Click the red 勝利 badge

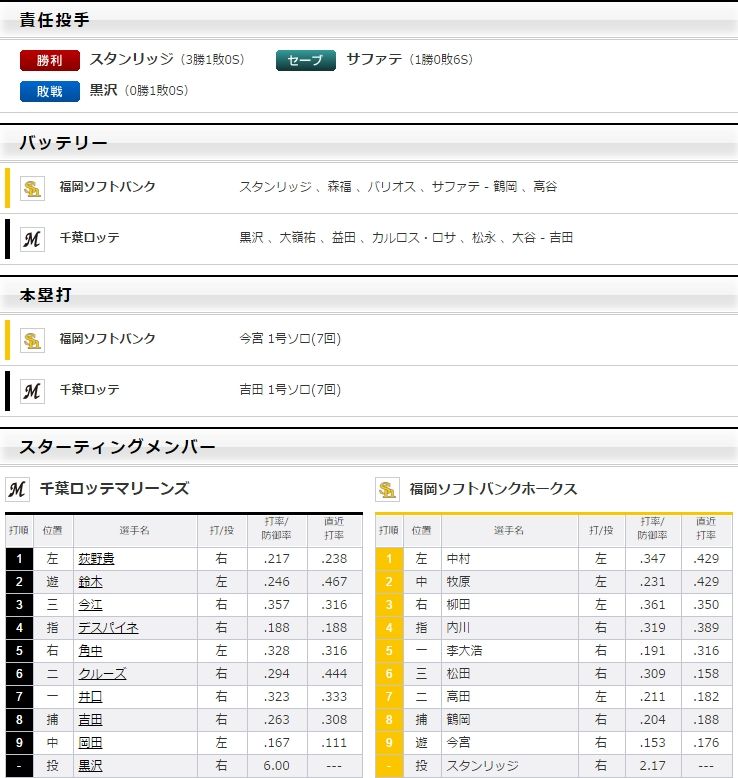[x=50, y=61]
